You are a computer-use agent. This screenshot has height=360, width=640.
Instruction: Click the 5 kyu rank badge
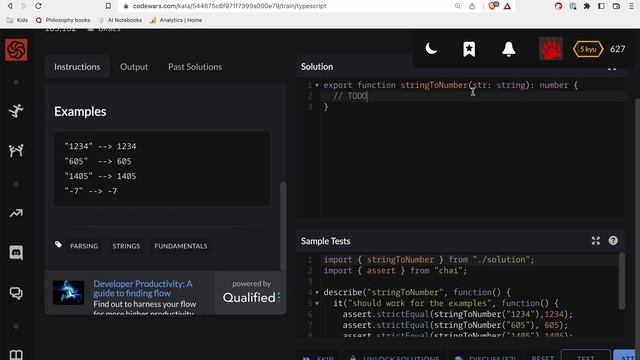coord(588,49)
